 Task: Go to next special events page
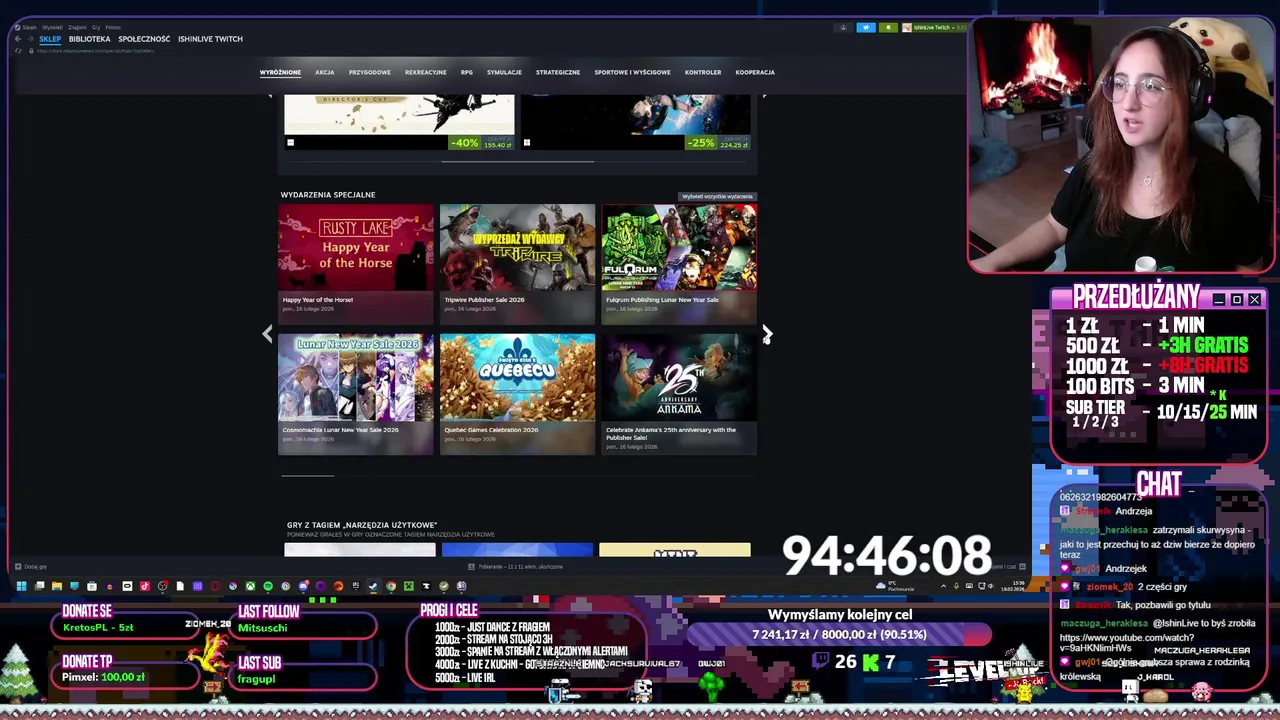766,334
